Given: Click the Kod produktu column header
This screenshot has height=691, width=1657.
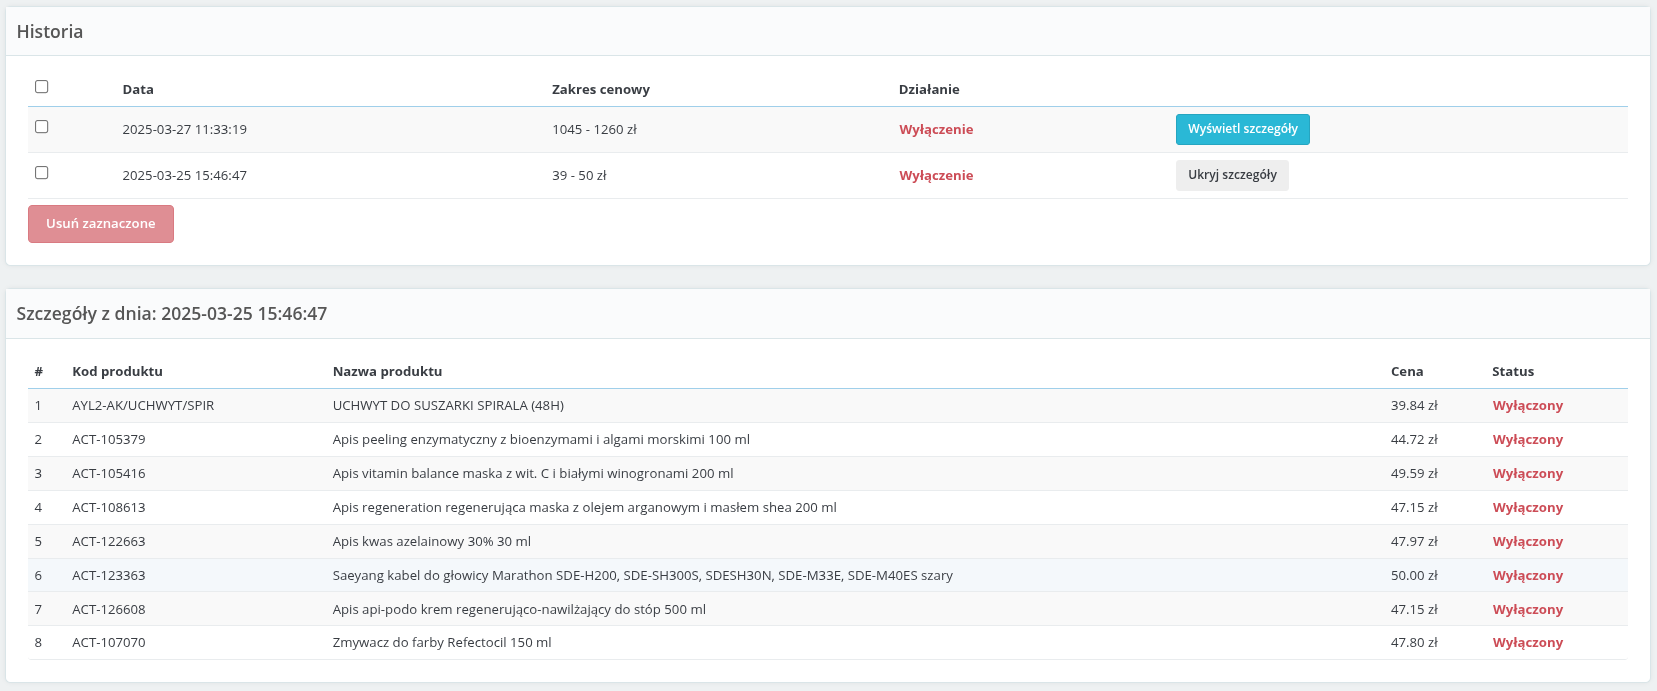Looking at the screenshot, I should click(117, 371).
